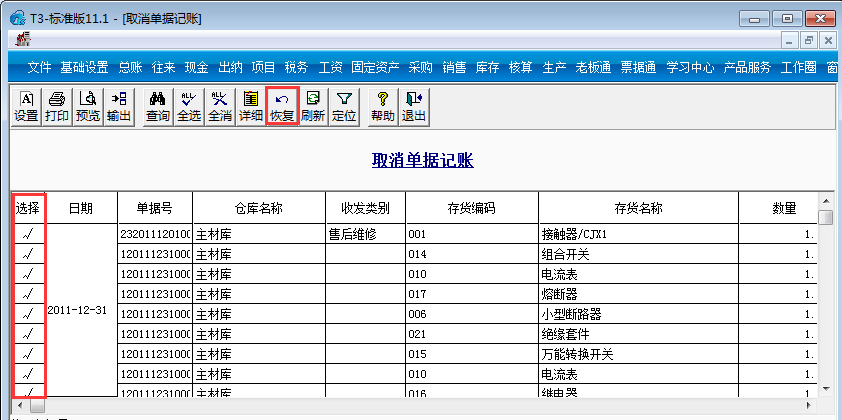Viewport: 842px width, 420px height.
Task: Open the 总账 menu
Action: click(130, 67)
